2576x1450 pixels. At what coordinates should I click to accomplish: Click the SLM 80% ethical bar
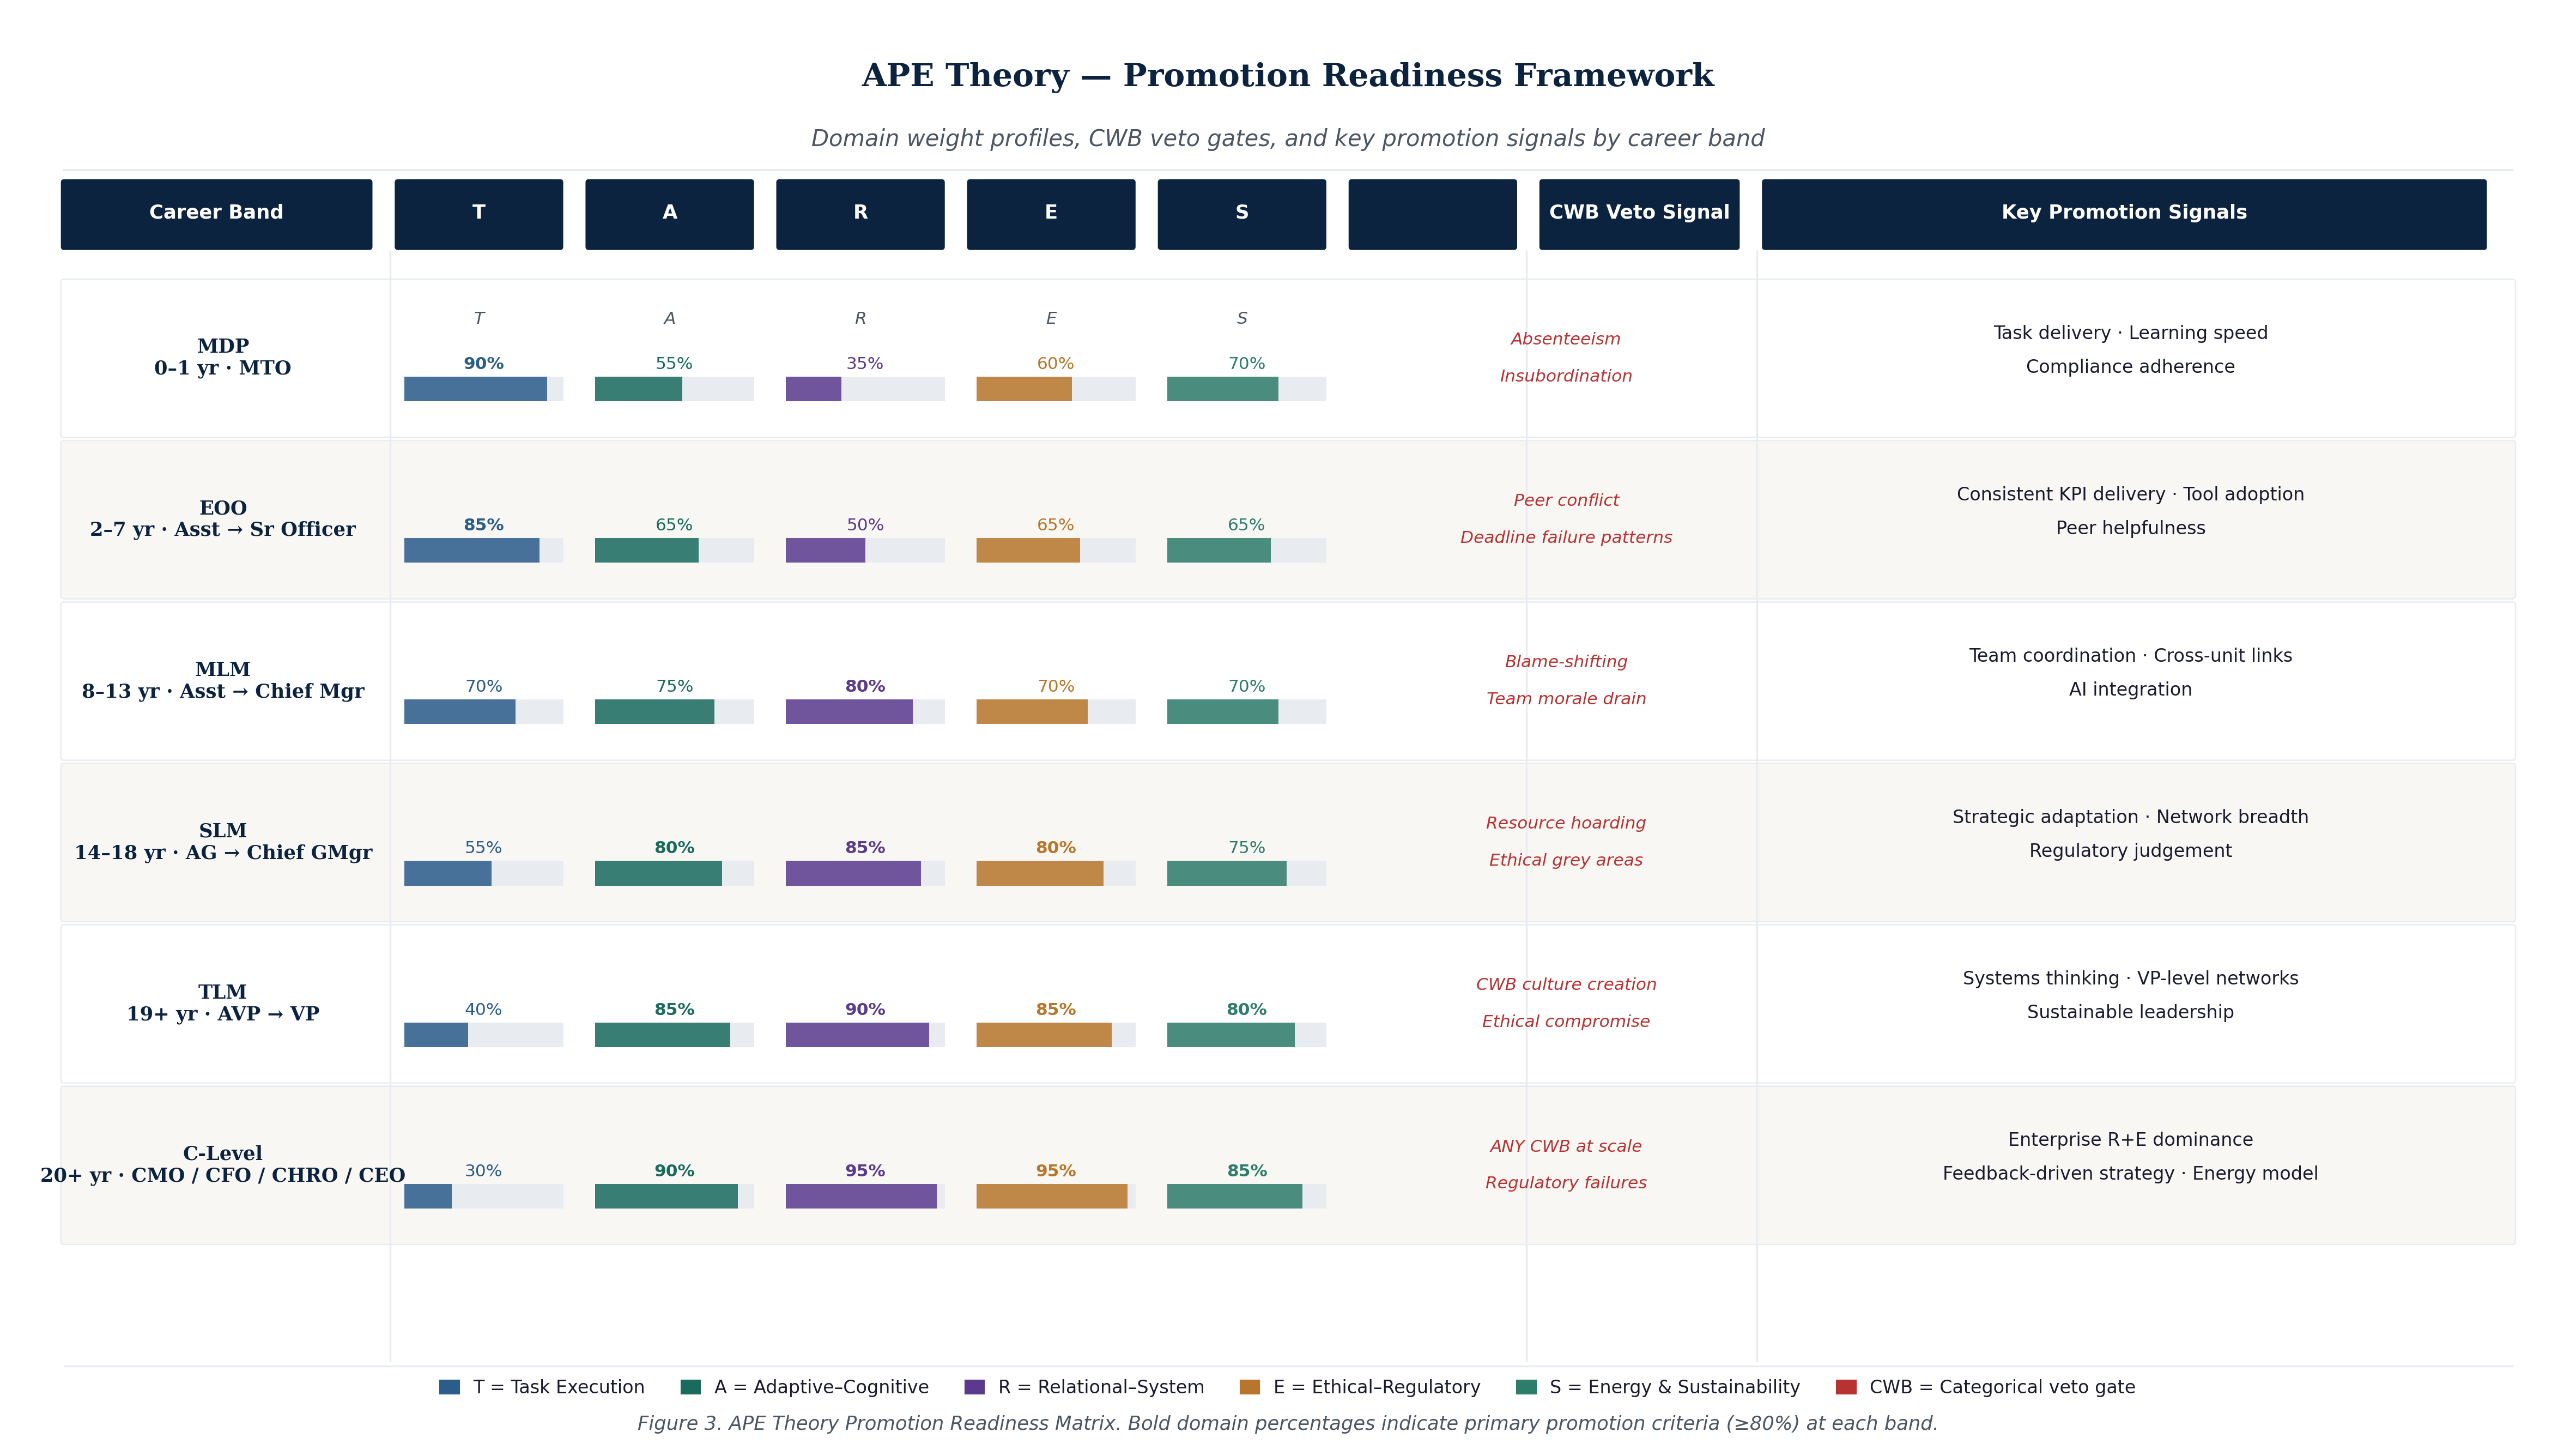(1040, 873)
